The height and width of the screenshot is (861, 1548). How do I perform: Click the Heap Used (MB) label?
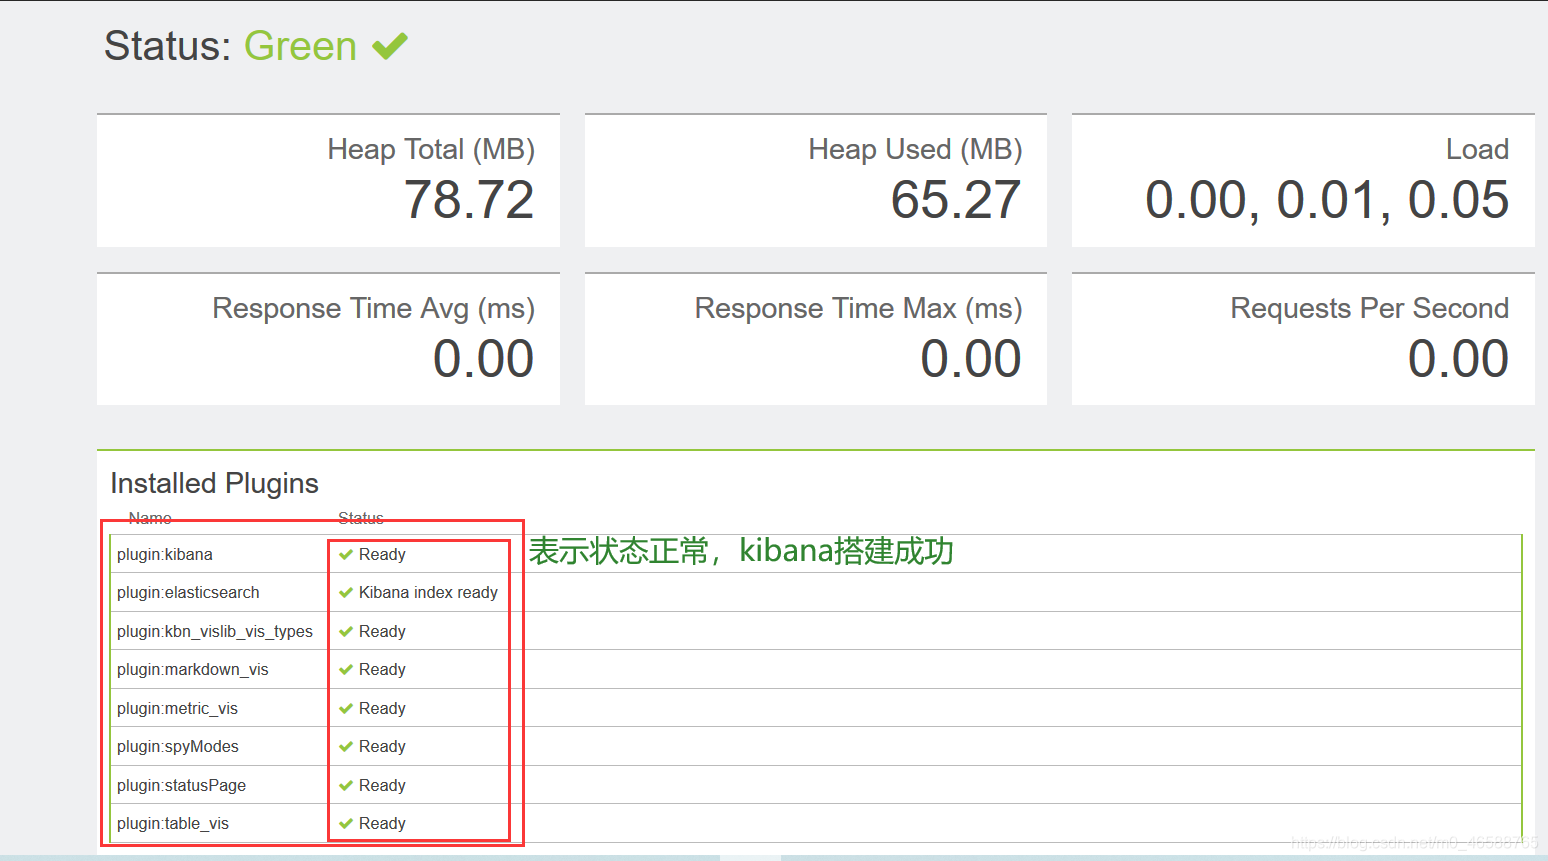point(915,149)
